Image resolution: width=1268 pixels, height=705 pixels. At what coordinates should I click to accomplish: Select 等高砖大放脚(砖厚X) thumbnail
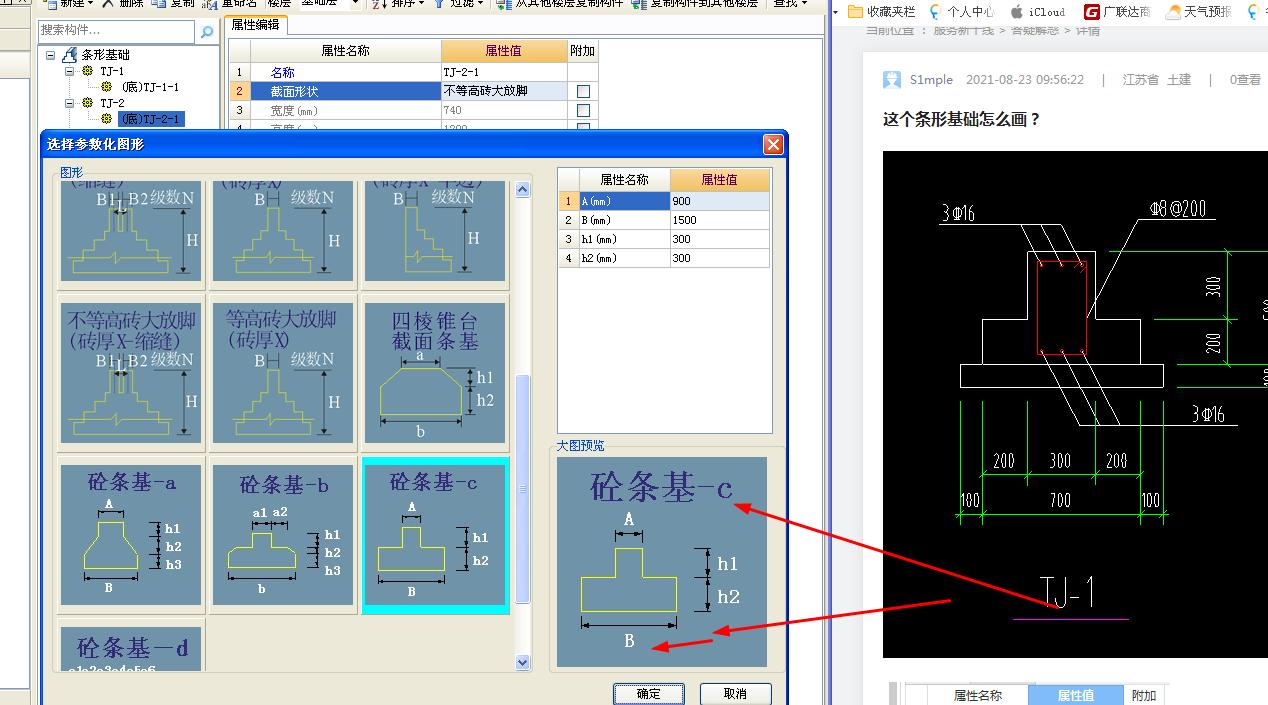[x=284, y=372]
